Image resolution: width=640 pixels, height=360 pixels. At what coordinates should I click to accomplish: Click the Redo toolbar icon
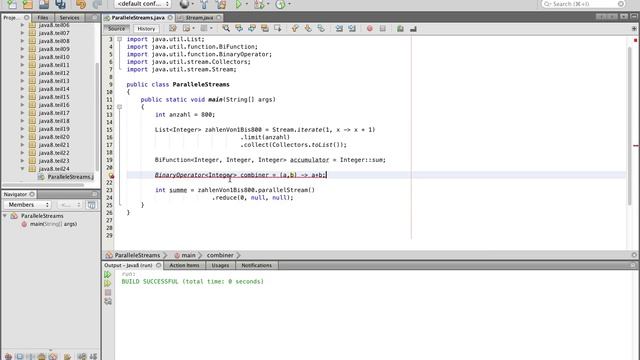point(97,4)
